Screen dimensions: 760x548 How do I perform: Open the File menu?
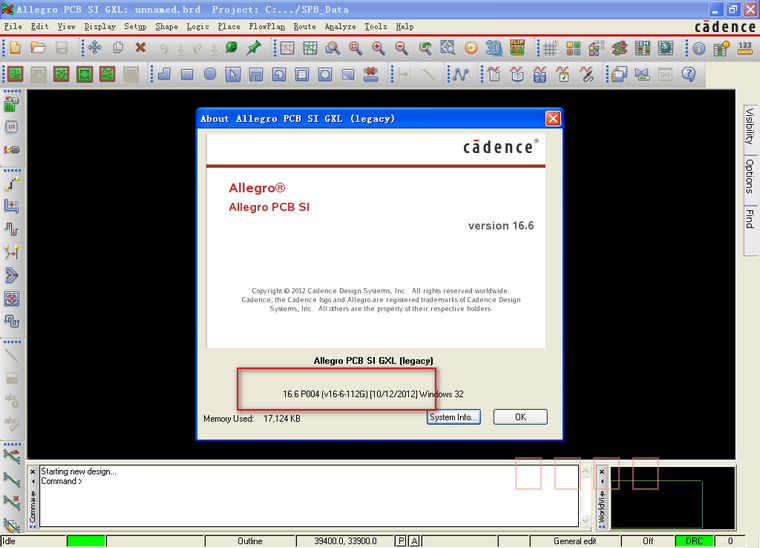tap(13, 27)
